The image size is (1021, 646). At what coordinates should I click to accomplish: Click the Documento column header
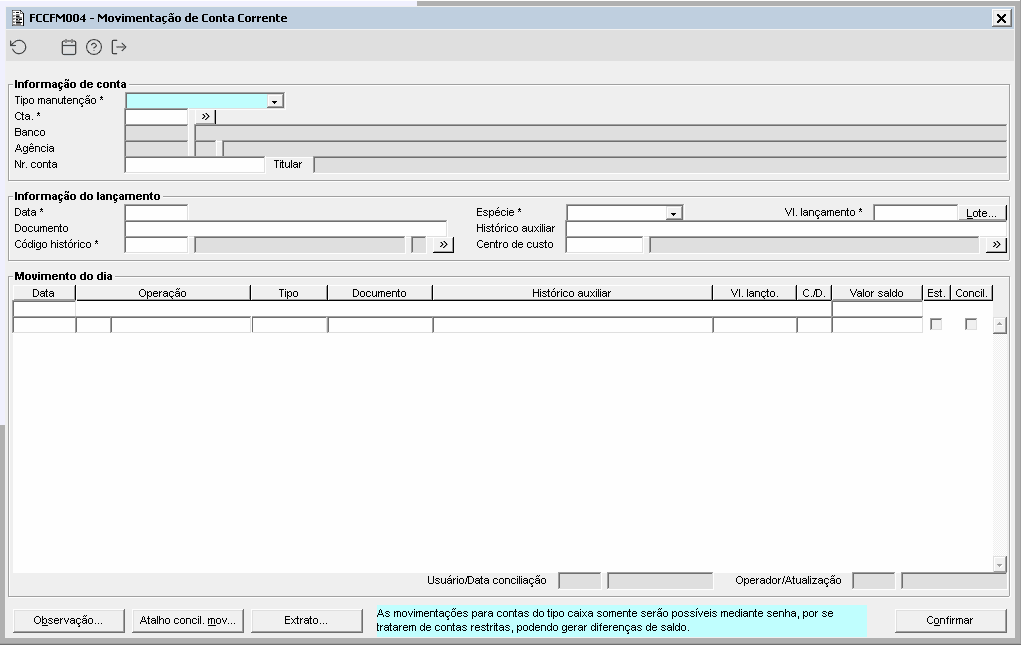tap(380, 293)
